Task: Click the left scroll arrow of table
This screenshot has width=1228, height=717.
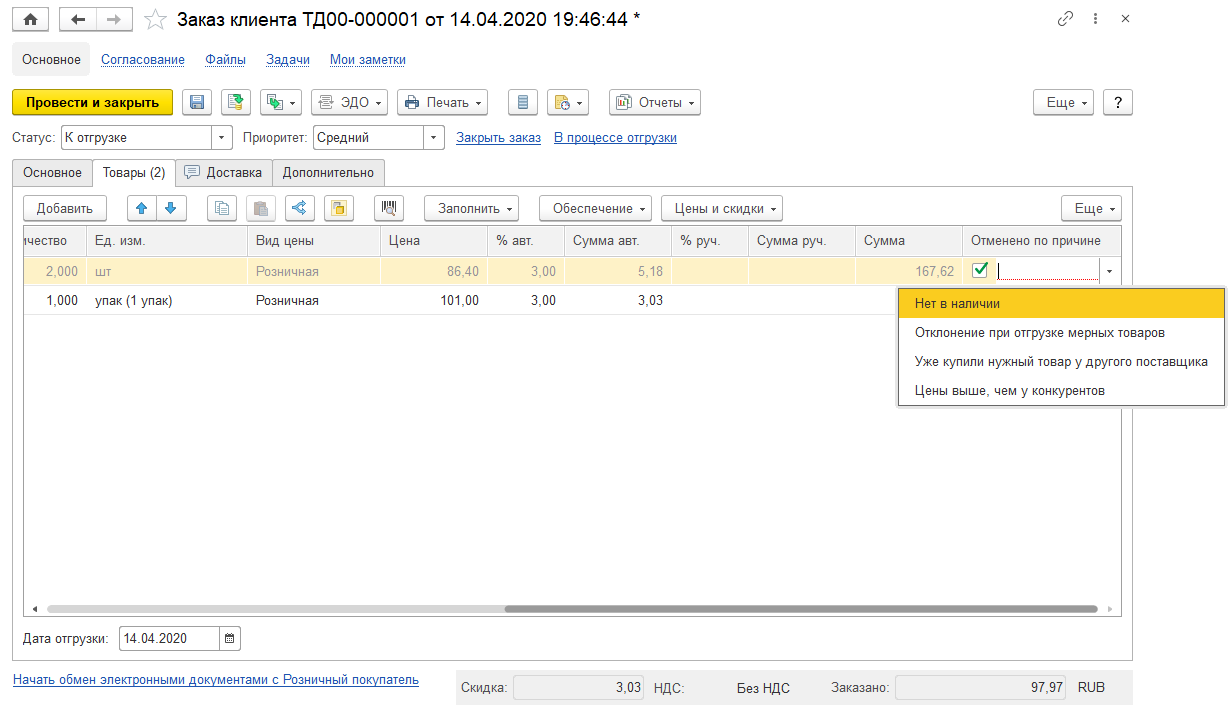Action: click(35, 608)
